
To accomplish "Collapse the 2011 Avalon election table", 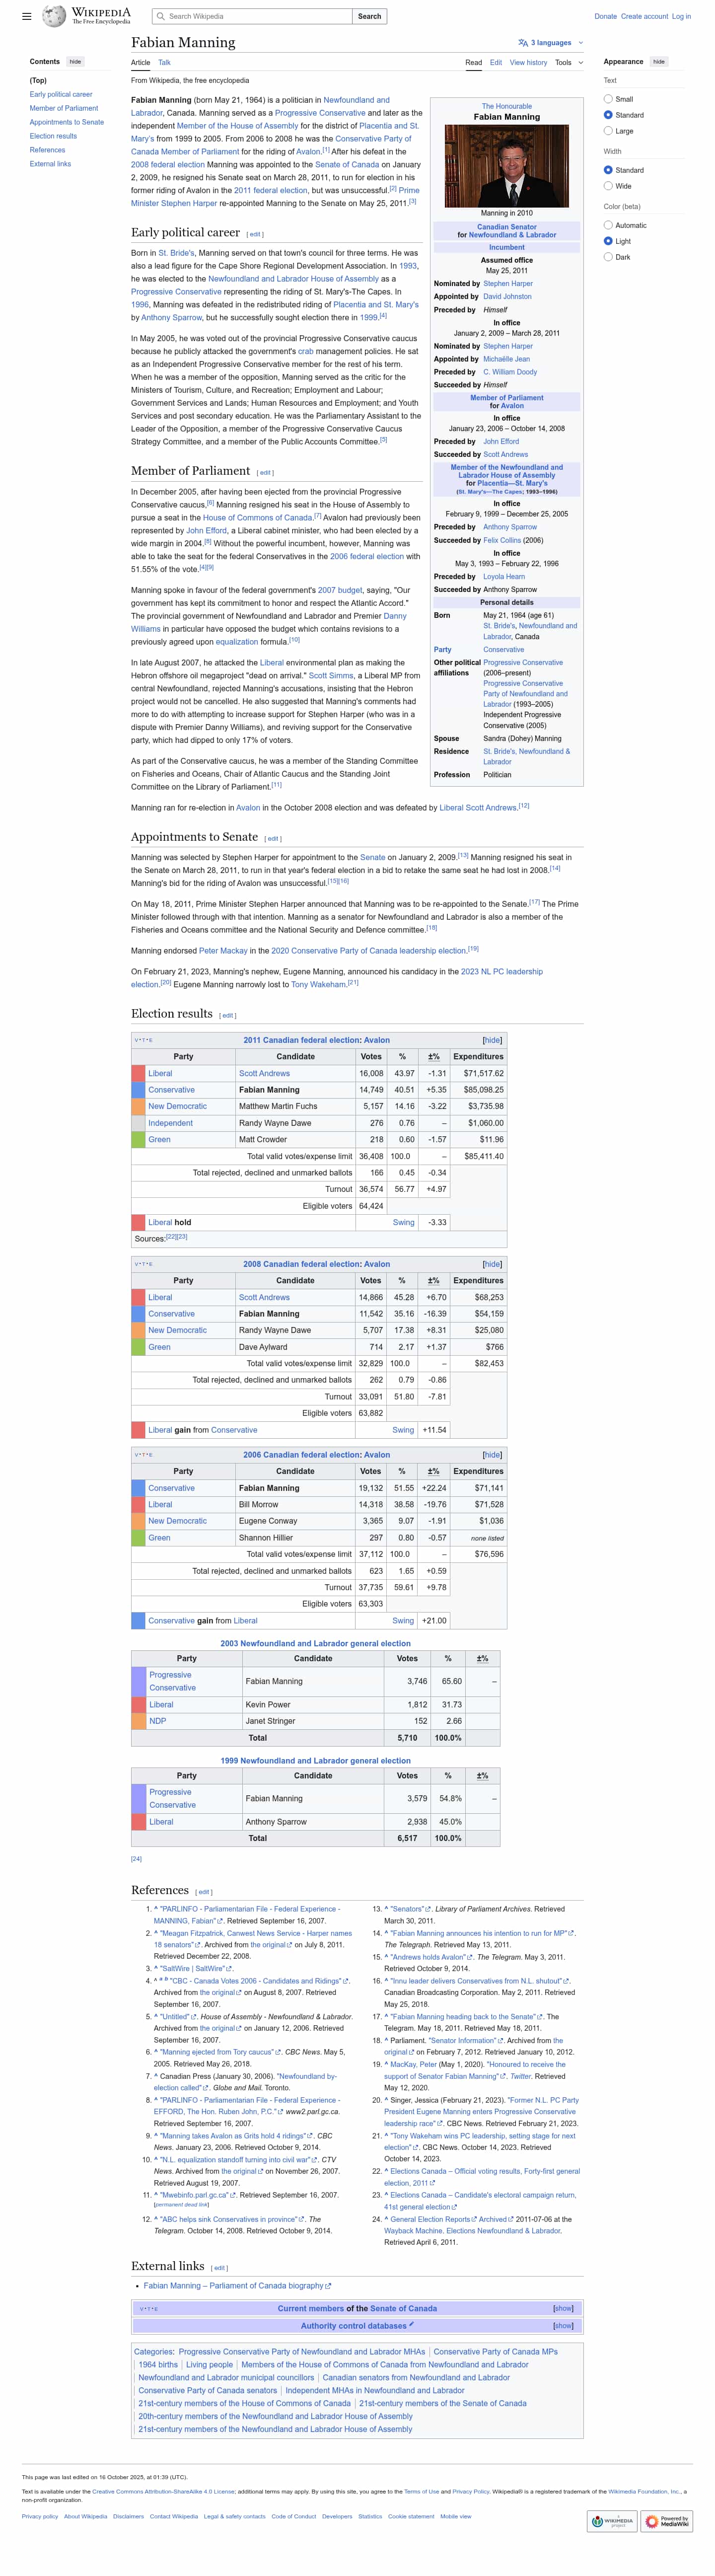I will pyautogui.click(x=492, y=1040).
